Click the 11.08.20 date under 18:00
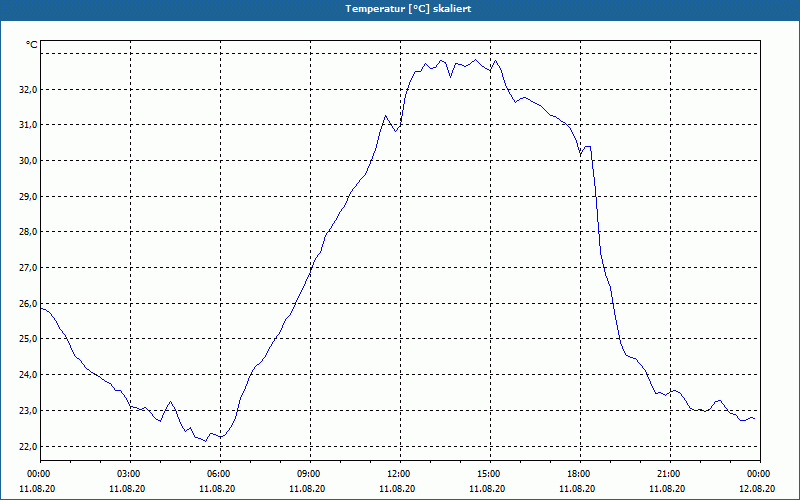 [x=577, y=488]
